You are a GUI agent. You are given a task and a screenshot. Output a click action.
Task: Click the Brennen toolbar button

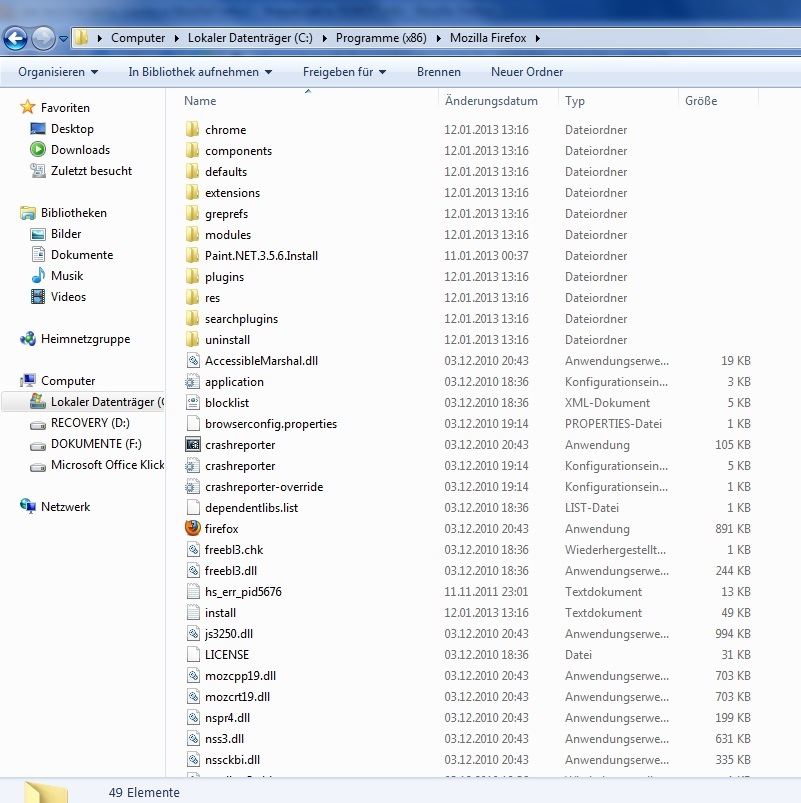[x=439, y=72]
